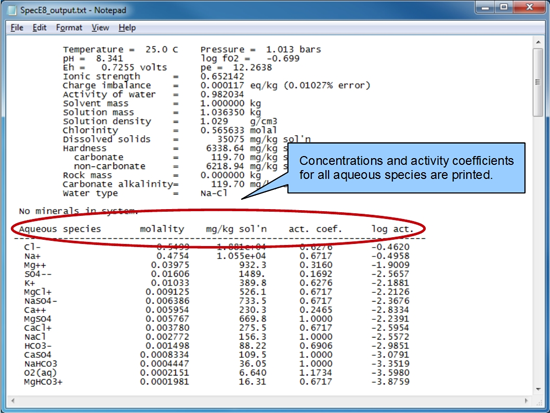Click the 'act. coef.' column header

tap(315, 229)
